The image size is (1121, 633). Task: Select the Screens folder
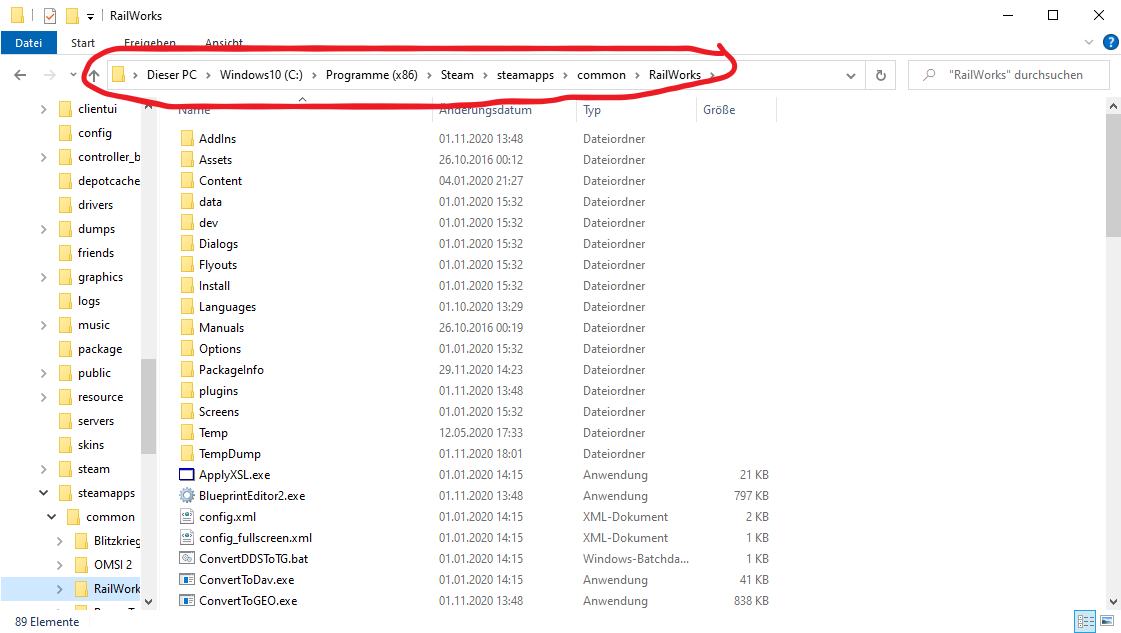219,412
